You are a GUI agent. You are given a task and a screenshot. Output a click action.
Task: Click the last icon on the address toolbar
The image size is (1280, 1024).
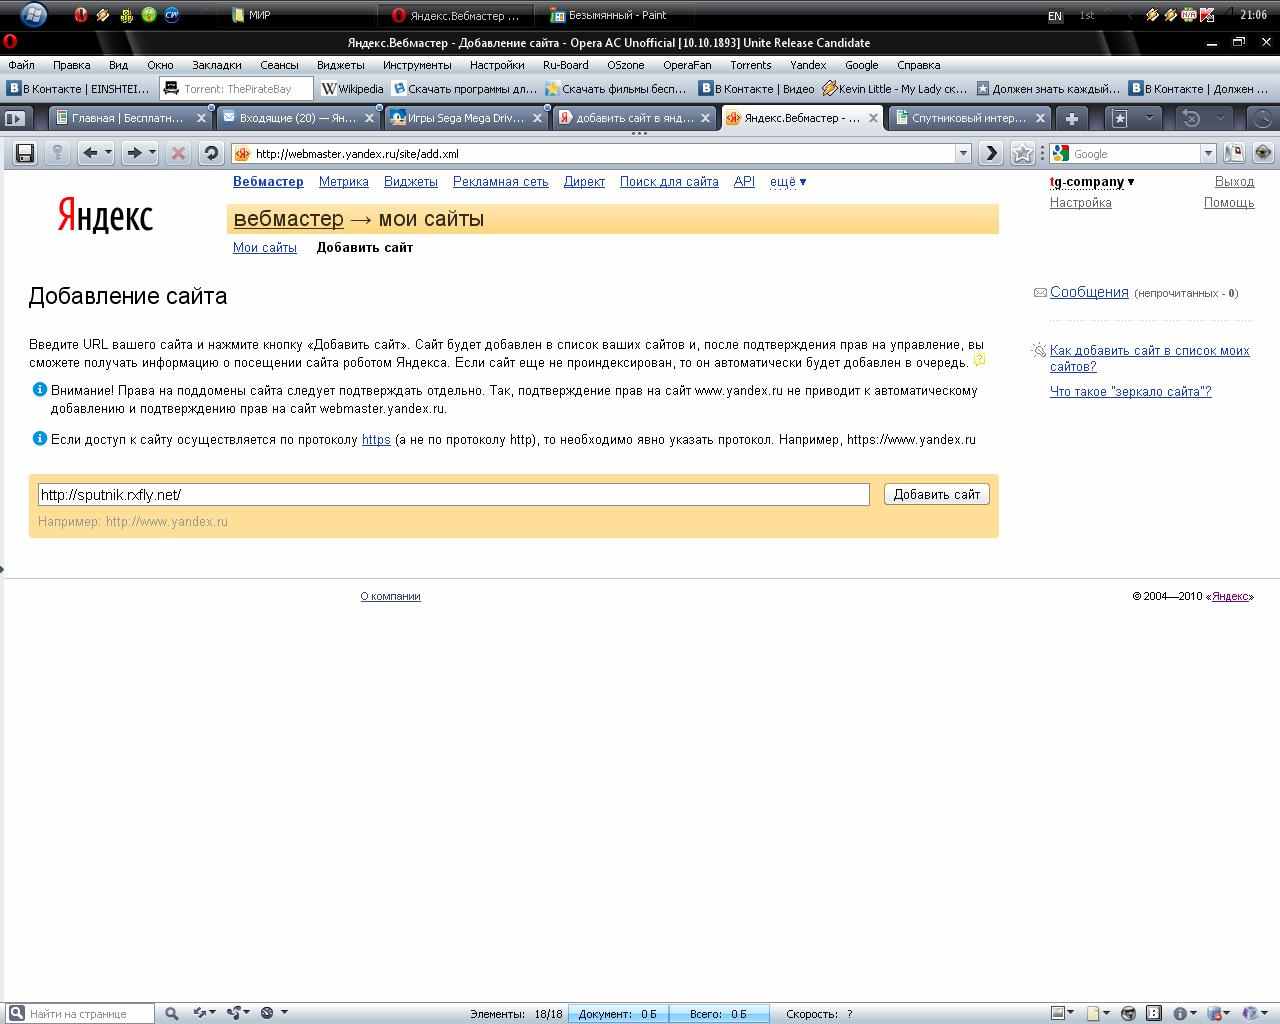pos(1263,153)
